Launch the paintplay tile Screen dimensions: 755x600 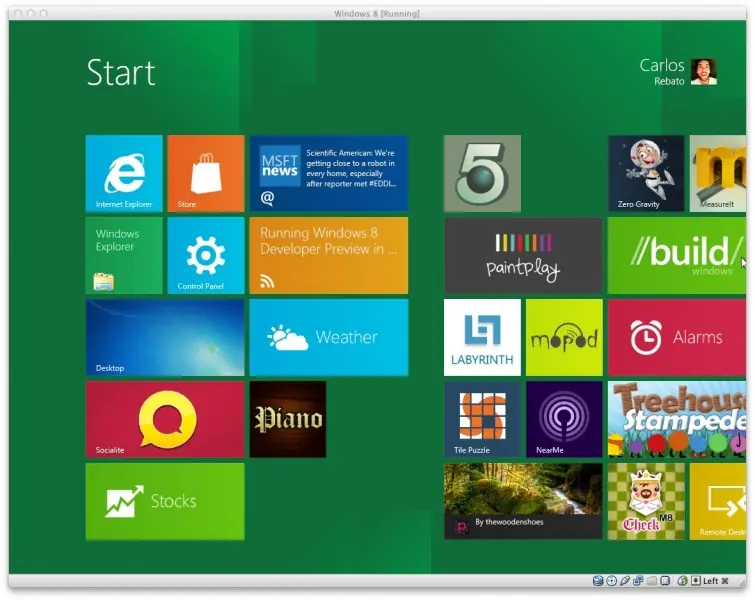[523, 255]
